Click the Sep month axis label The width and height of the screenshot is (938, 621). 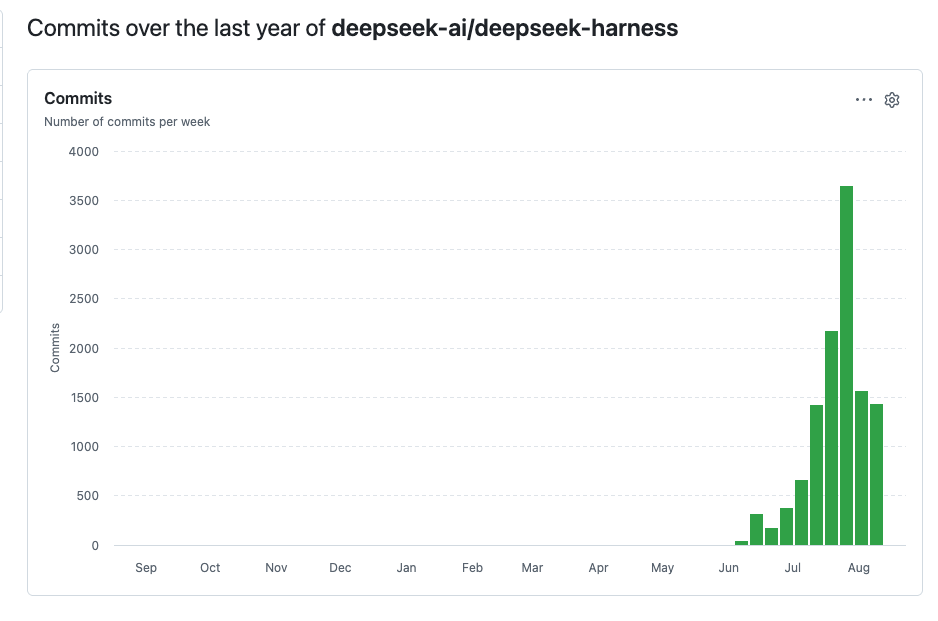(x=146, y=568)
